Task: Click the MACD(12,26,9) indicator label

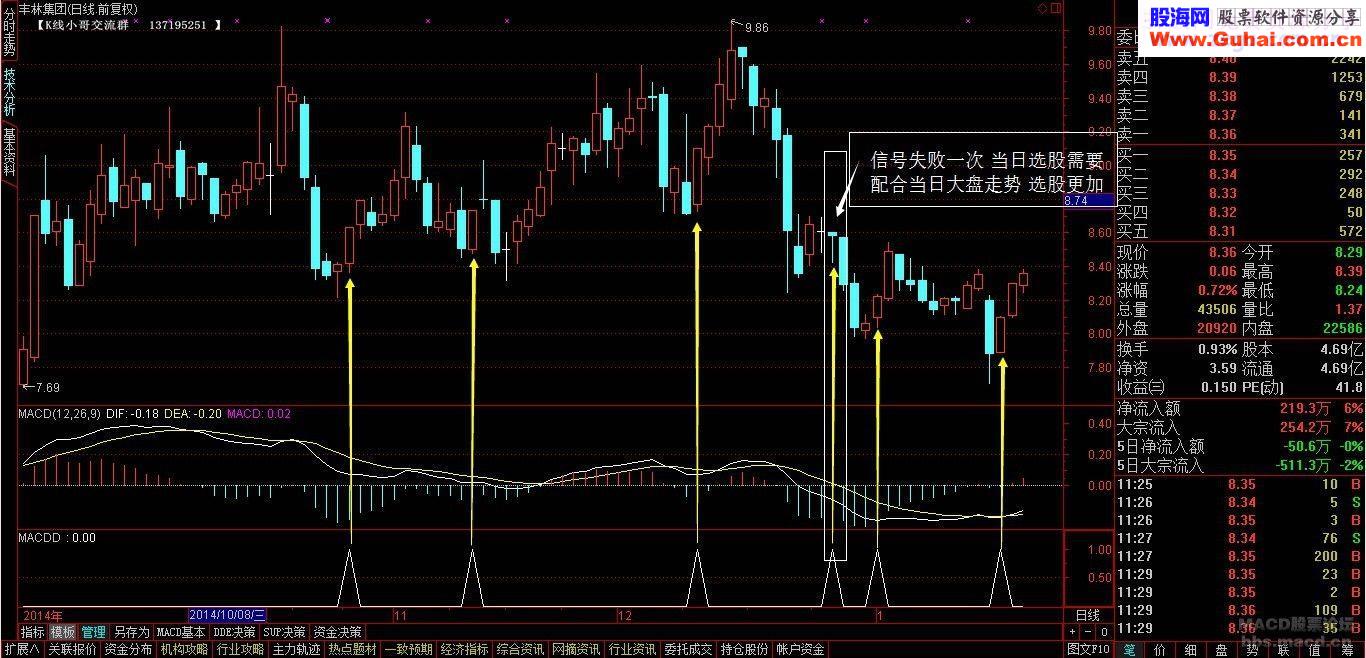Action: coord(59,413)
